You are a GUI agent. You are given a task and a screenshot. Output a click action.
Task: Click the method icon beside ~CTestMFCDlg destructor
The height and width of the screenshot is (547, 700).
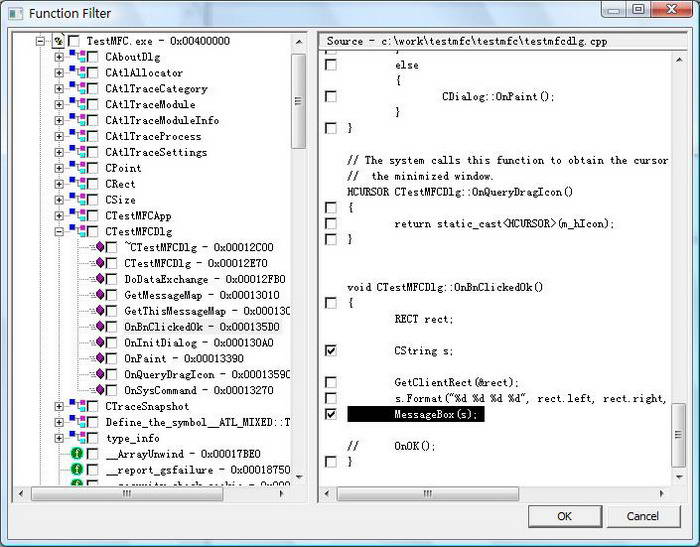click(x=100, y=247)
